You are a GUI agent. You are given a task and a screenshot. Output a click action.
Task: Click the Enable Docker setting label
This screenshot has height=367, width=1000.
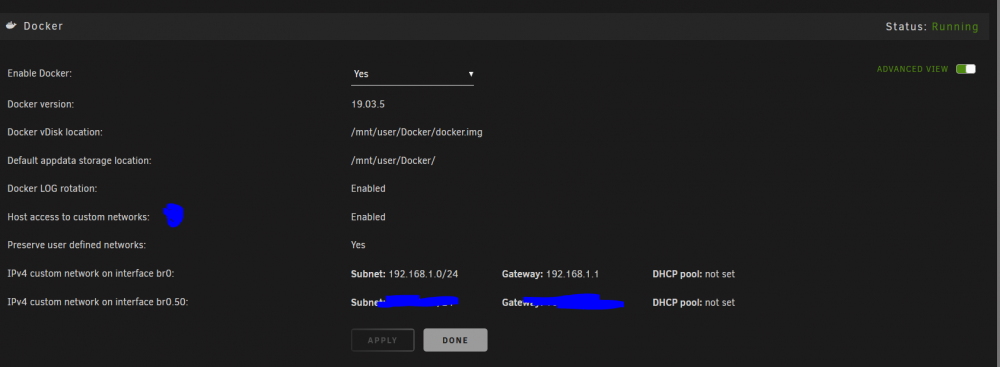40,73
